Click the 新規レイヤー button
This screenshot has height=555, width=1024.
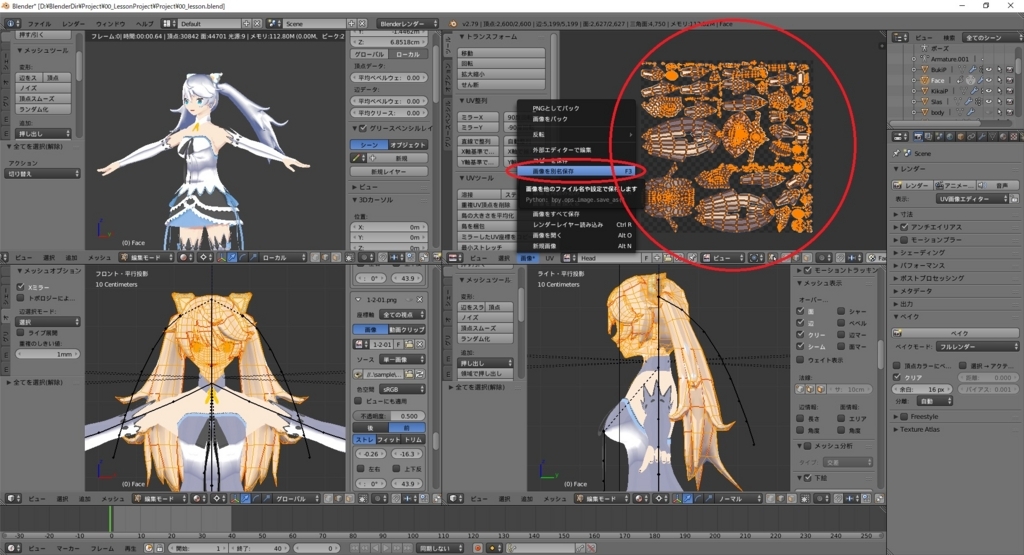click(x=389, y=172)
